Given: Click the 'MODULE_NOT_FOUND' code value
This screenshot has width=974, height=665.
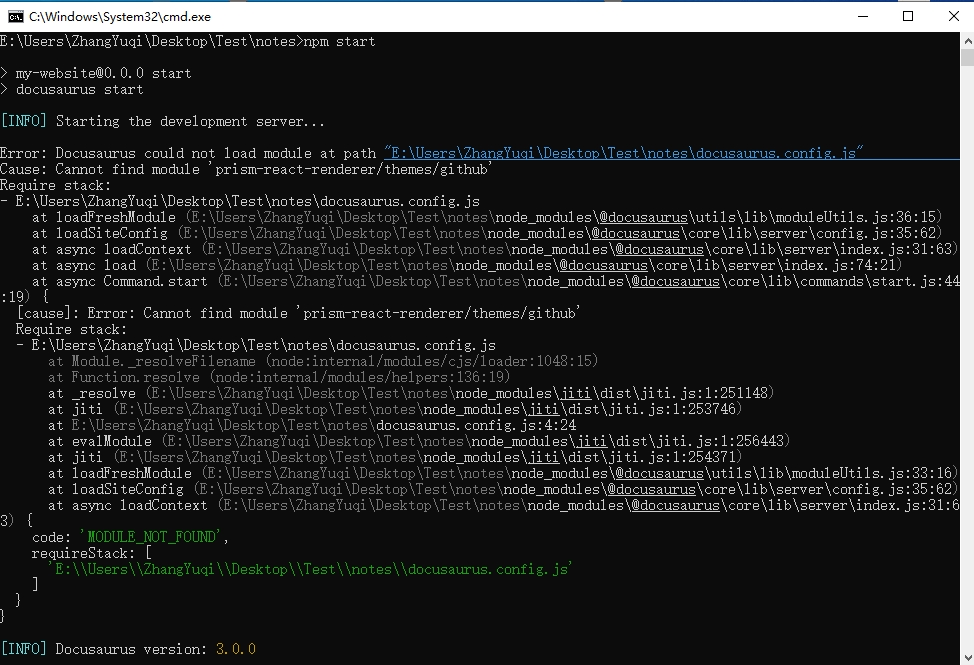Looking at the screenshot, I should click(x=151, y=537).
